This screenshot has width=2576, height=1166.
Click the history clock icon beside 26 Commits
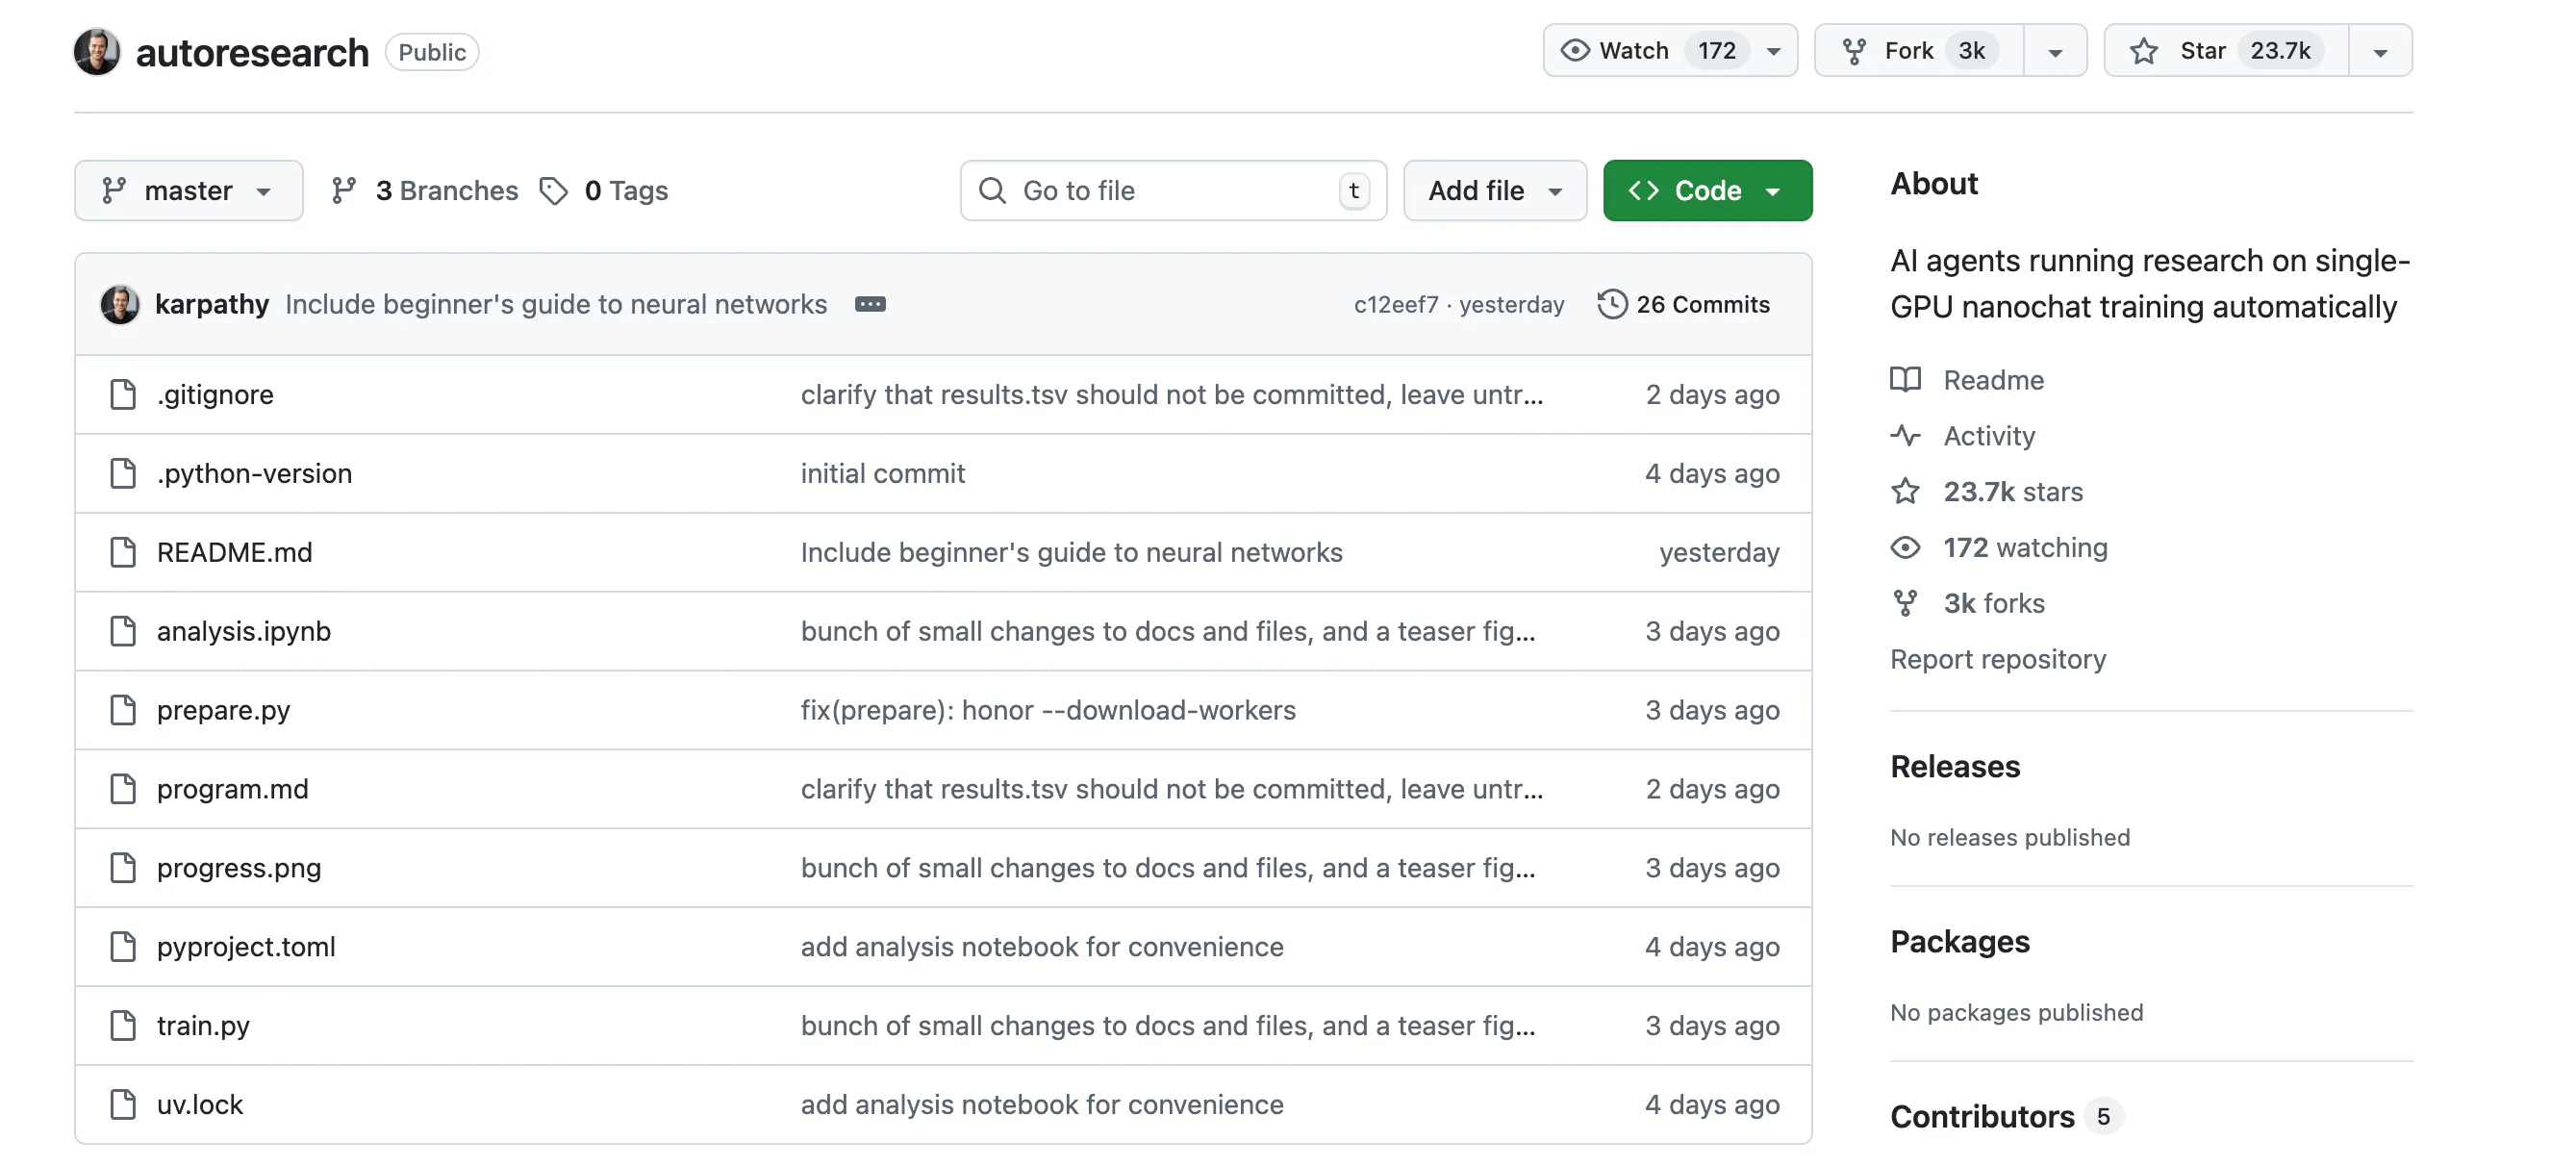click(x=1612, y=304)
